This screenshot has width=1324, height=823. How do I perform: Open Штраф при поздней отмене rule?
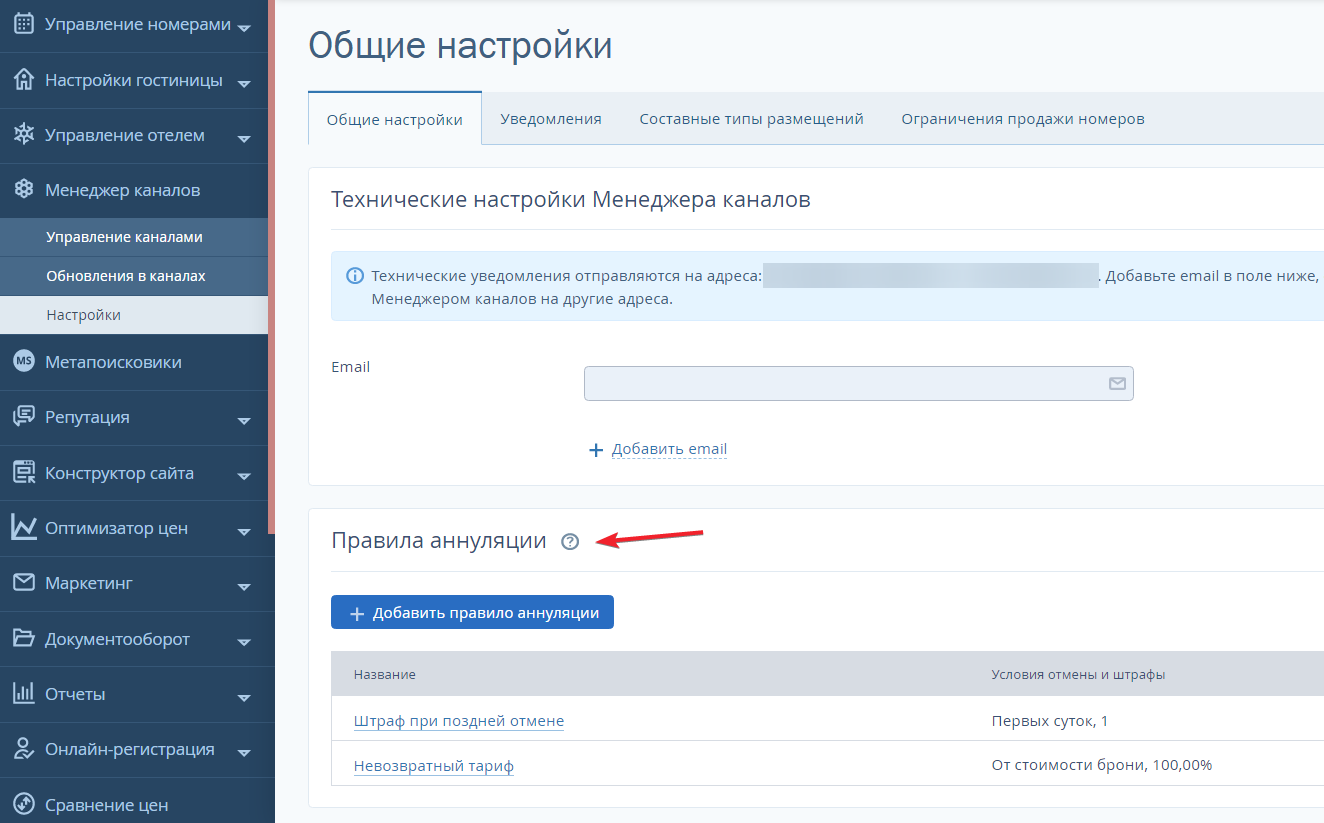coord(459,721)
